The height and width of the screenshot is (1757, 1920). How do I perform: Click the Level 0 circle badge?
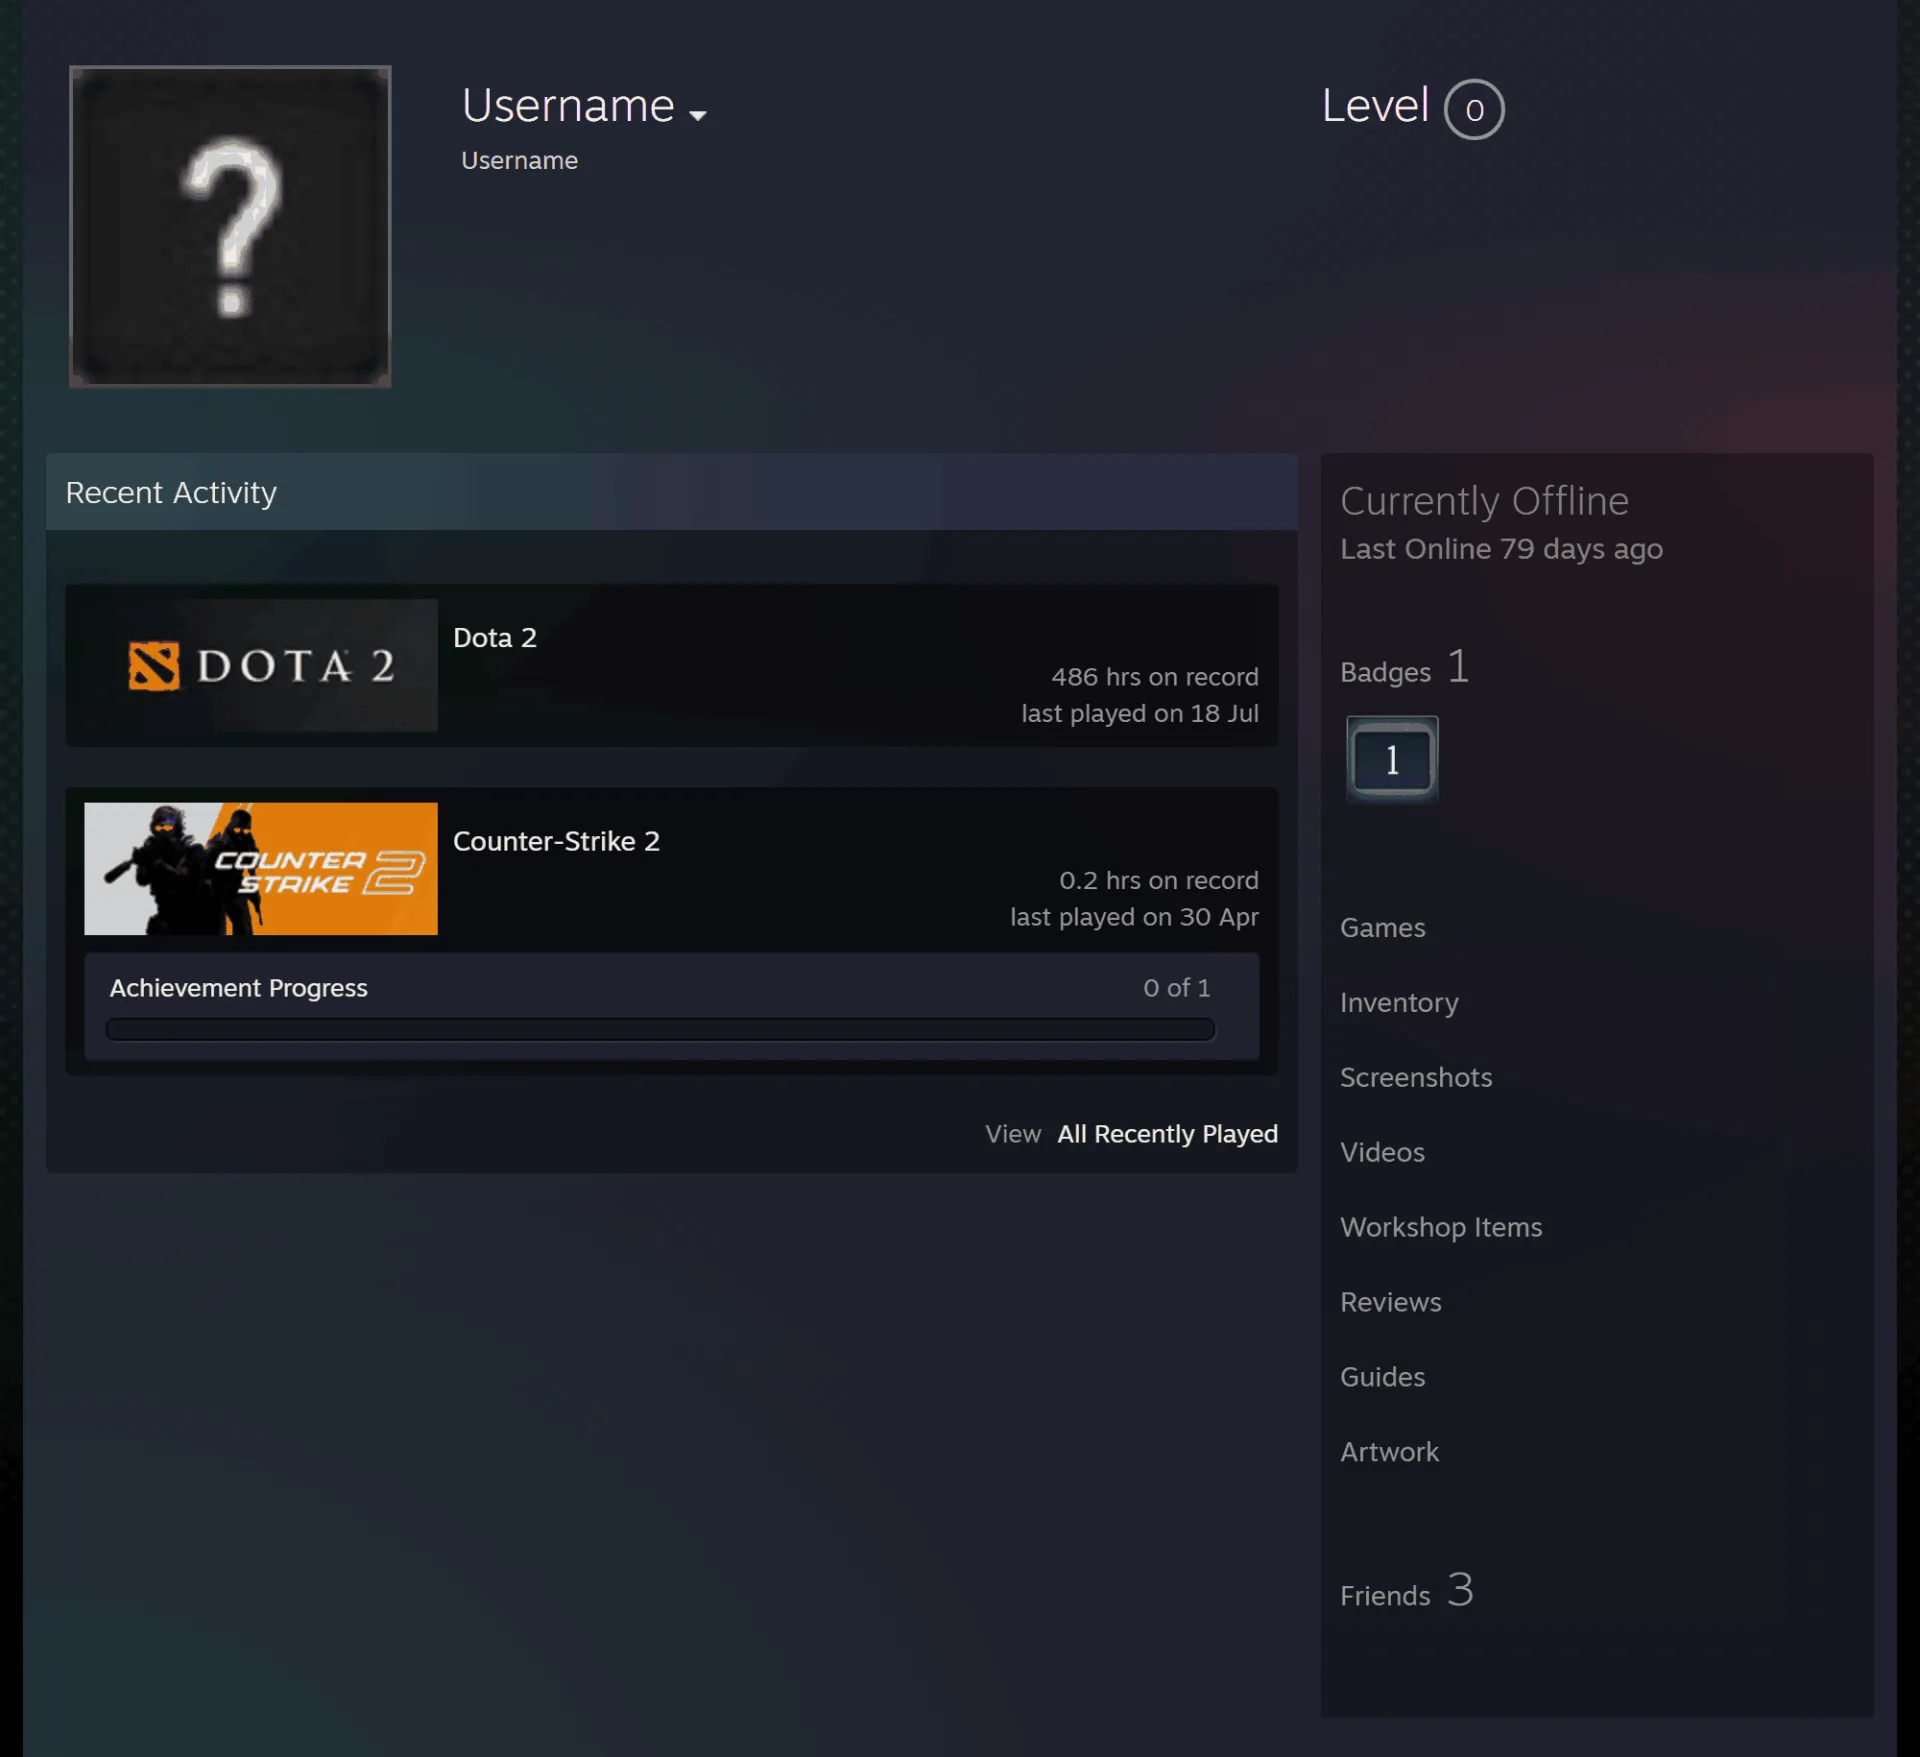1474,109
